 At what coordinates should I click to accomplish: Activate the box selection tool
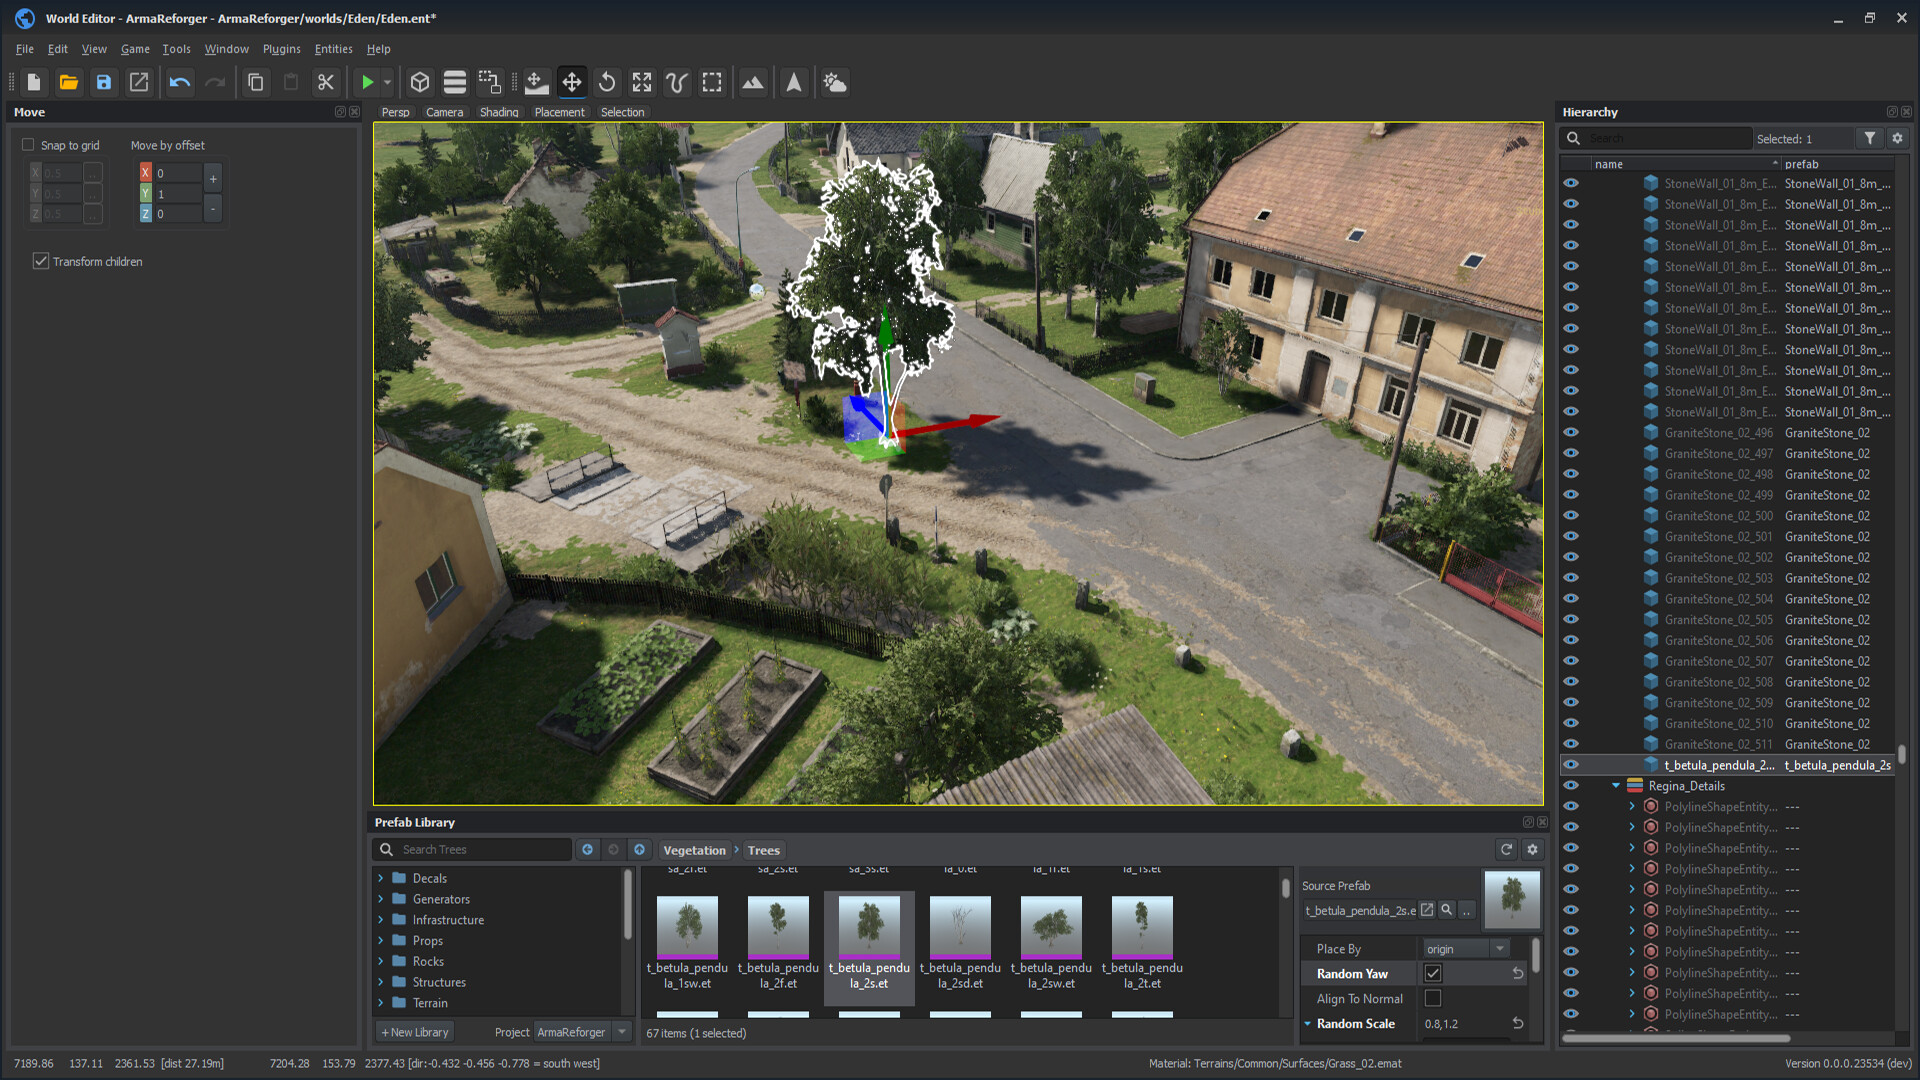(712, 82)
